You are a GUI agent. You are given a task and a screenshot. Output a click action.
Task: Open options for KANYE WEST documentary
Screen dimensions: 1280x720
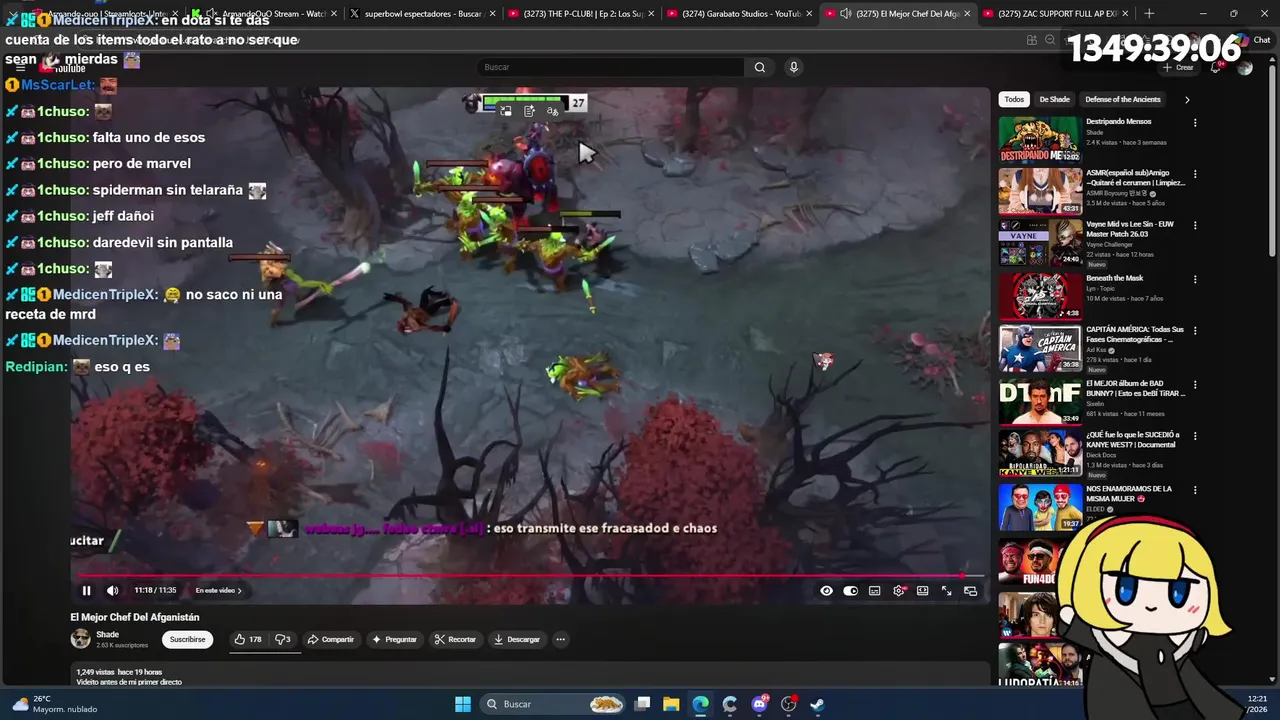pyautogui.click(x=1195, y=436)
